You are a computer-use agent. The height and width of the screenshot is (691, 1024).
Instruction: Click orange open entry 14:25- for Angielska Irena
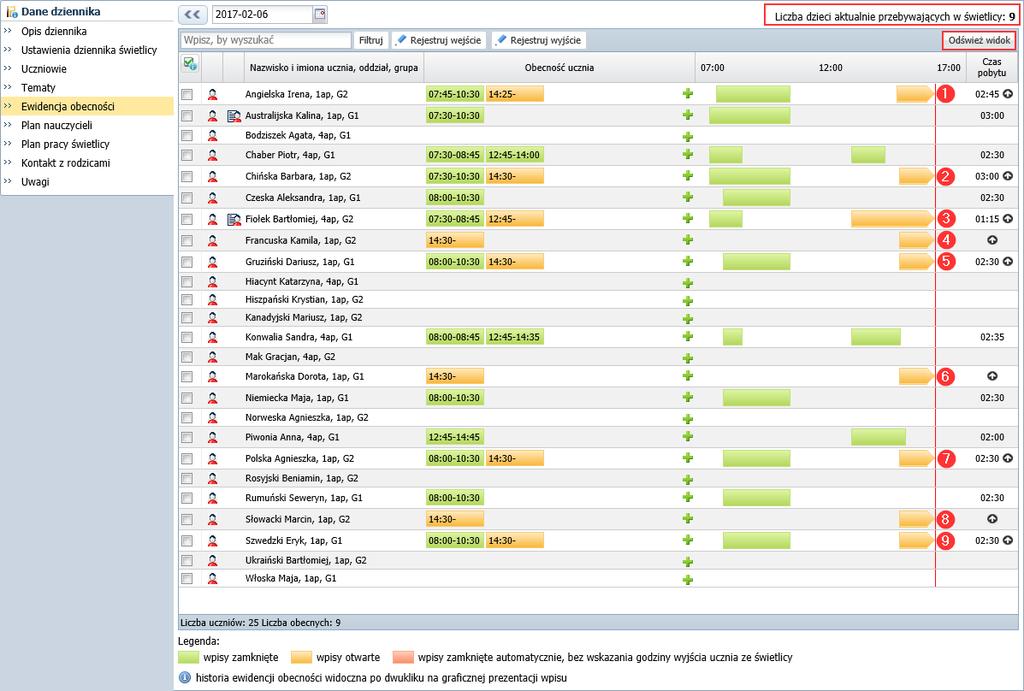pyautogui.click(x=515, y=94)
